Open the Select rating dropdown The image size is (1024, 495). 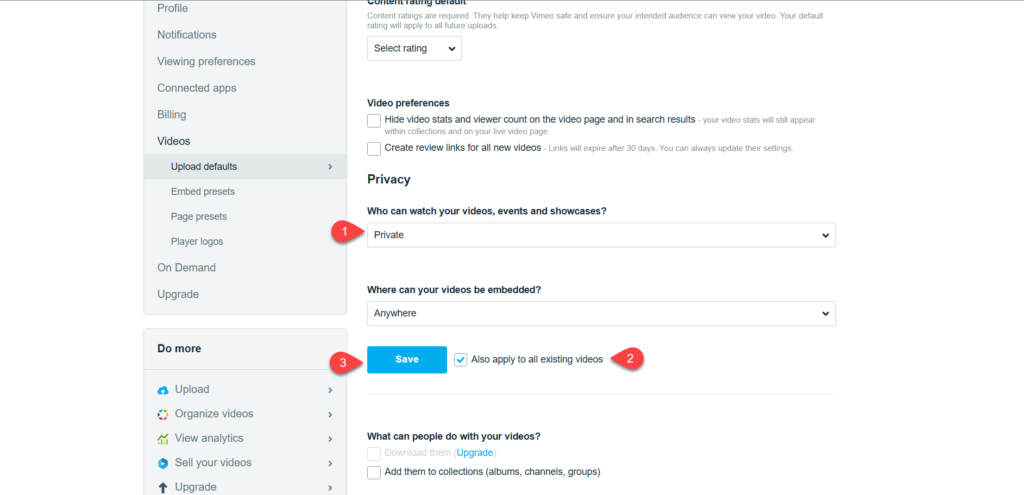coord(414,47)
